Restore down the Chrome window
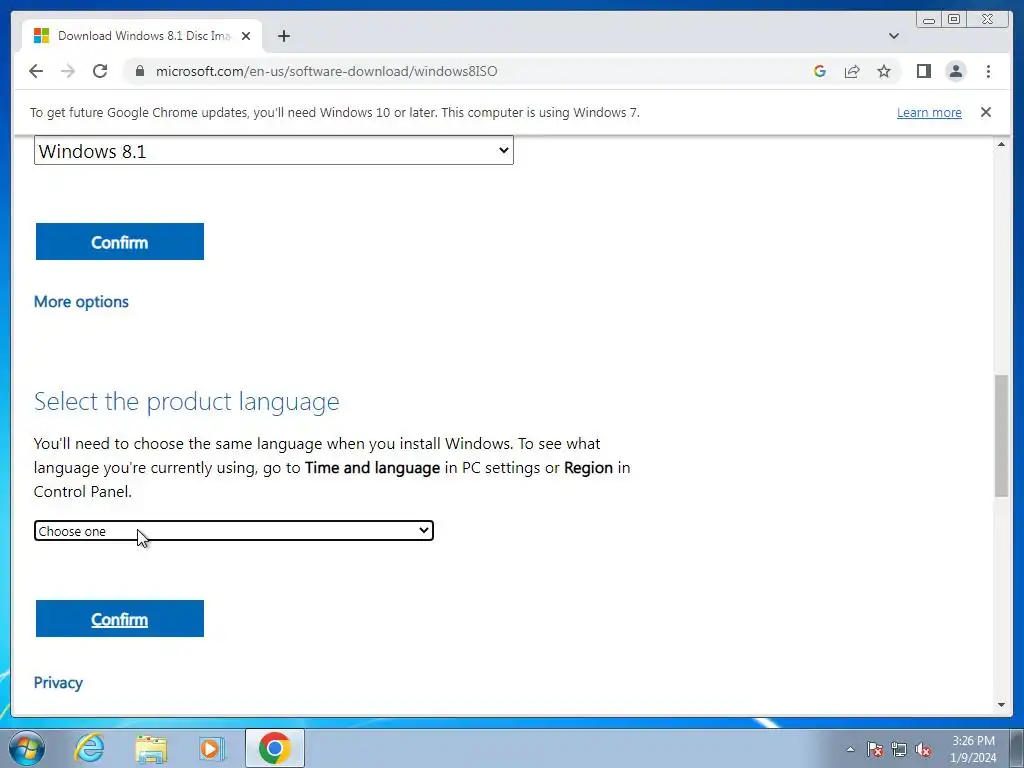 pos(953,20)
